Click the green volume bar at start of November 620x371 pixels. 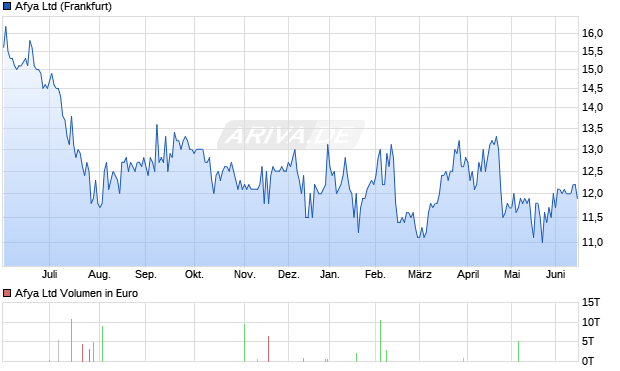tap(244, 343)
